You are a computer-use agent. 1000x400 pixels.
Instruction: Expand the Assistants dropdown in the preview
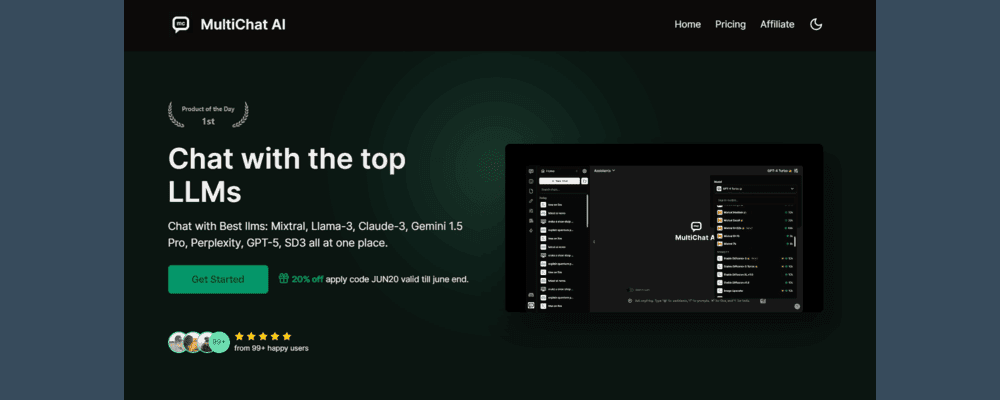(x=604, y=171)
